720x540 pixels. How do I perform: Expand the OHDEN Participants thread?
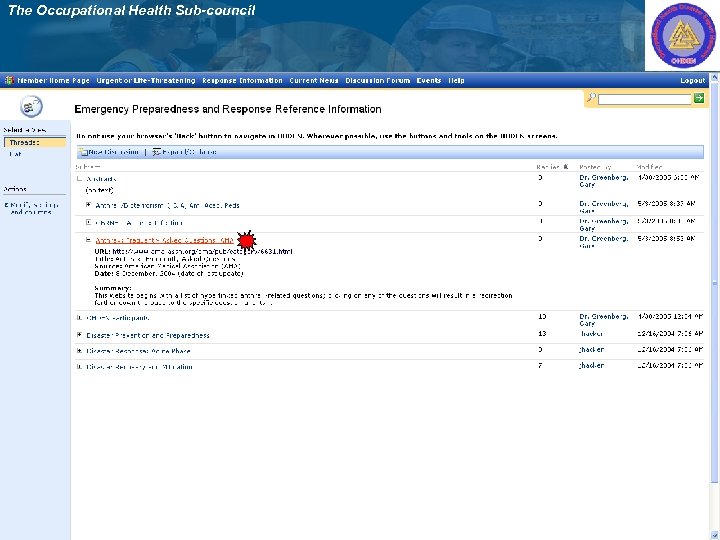(79, 317)
